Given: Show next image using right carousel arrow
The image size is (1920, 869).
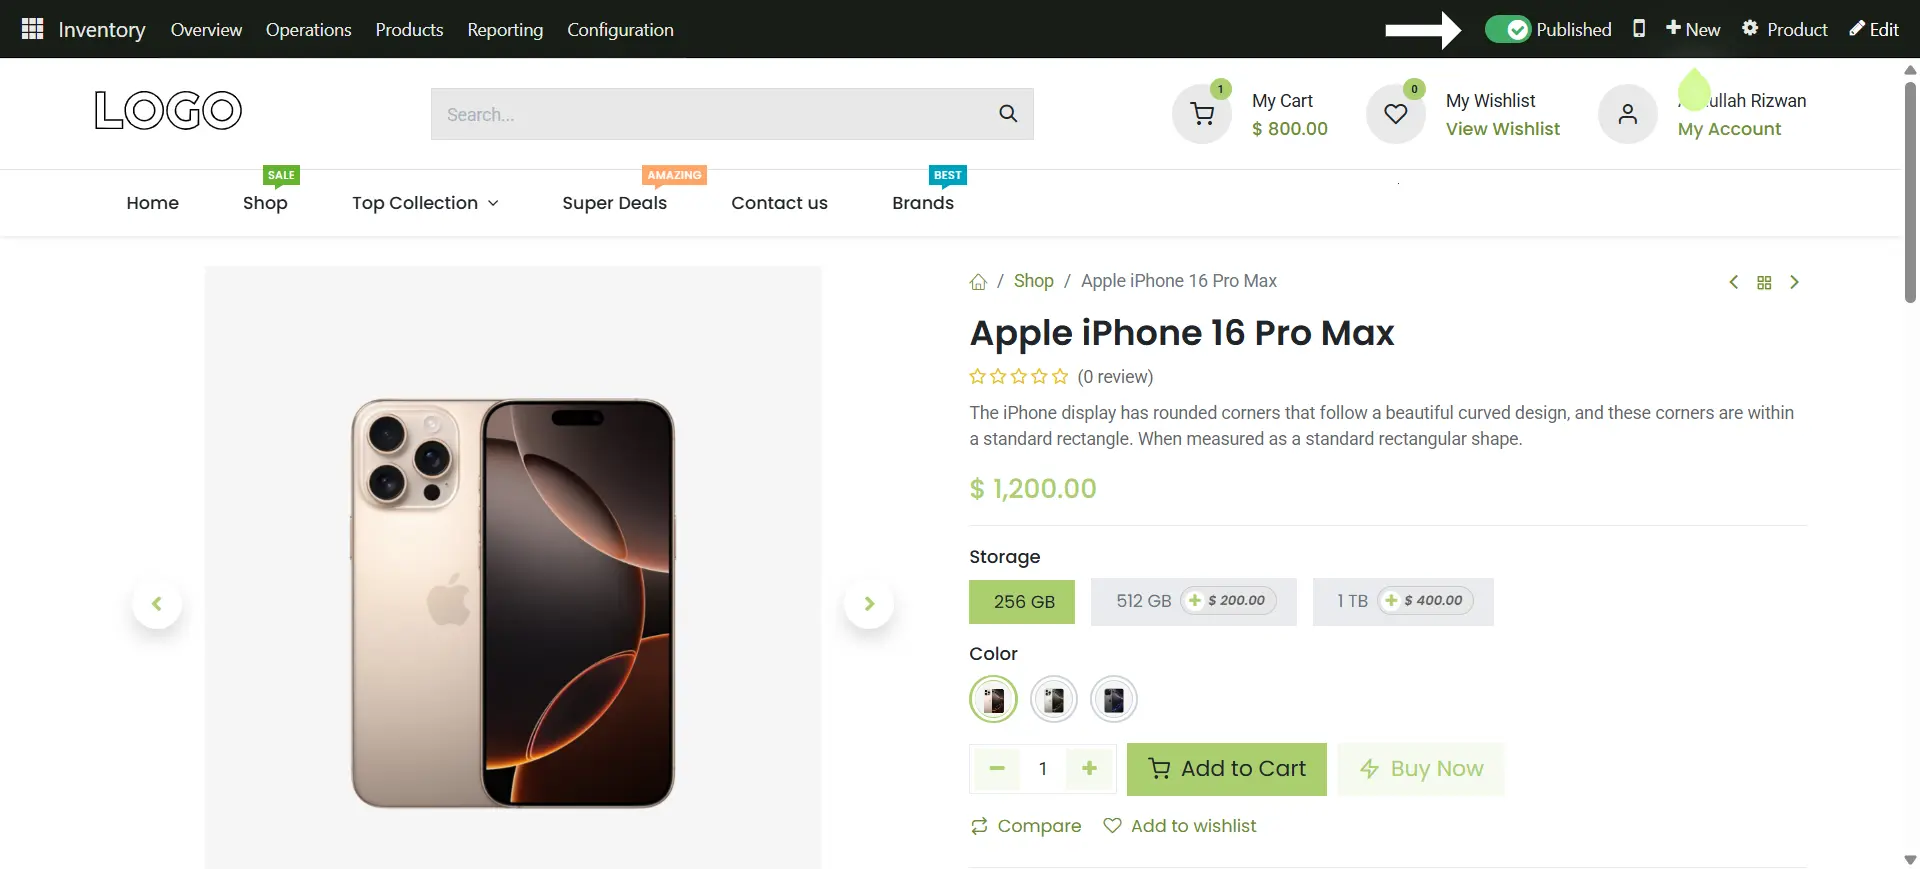Looking at the screenshot, I should (x=869, y=603).
